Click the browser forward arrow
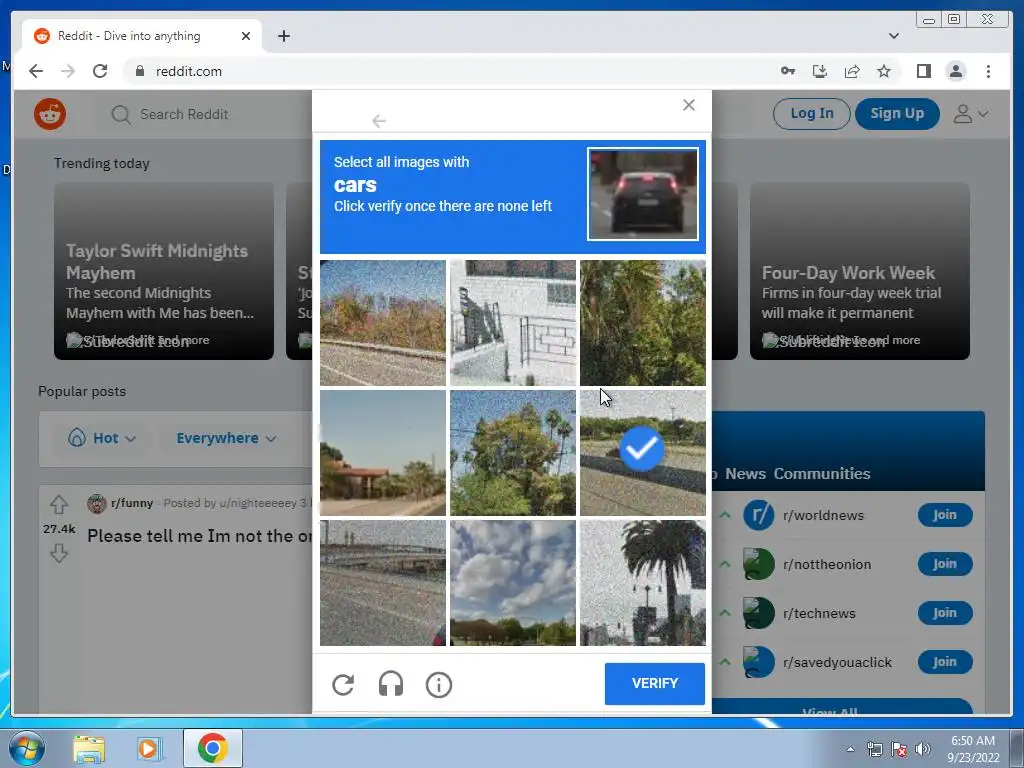This screenshot has width=1024, height=768. [68, 71]
